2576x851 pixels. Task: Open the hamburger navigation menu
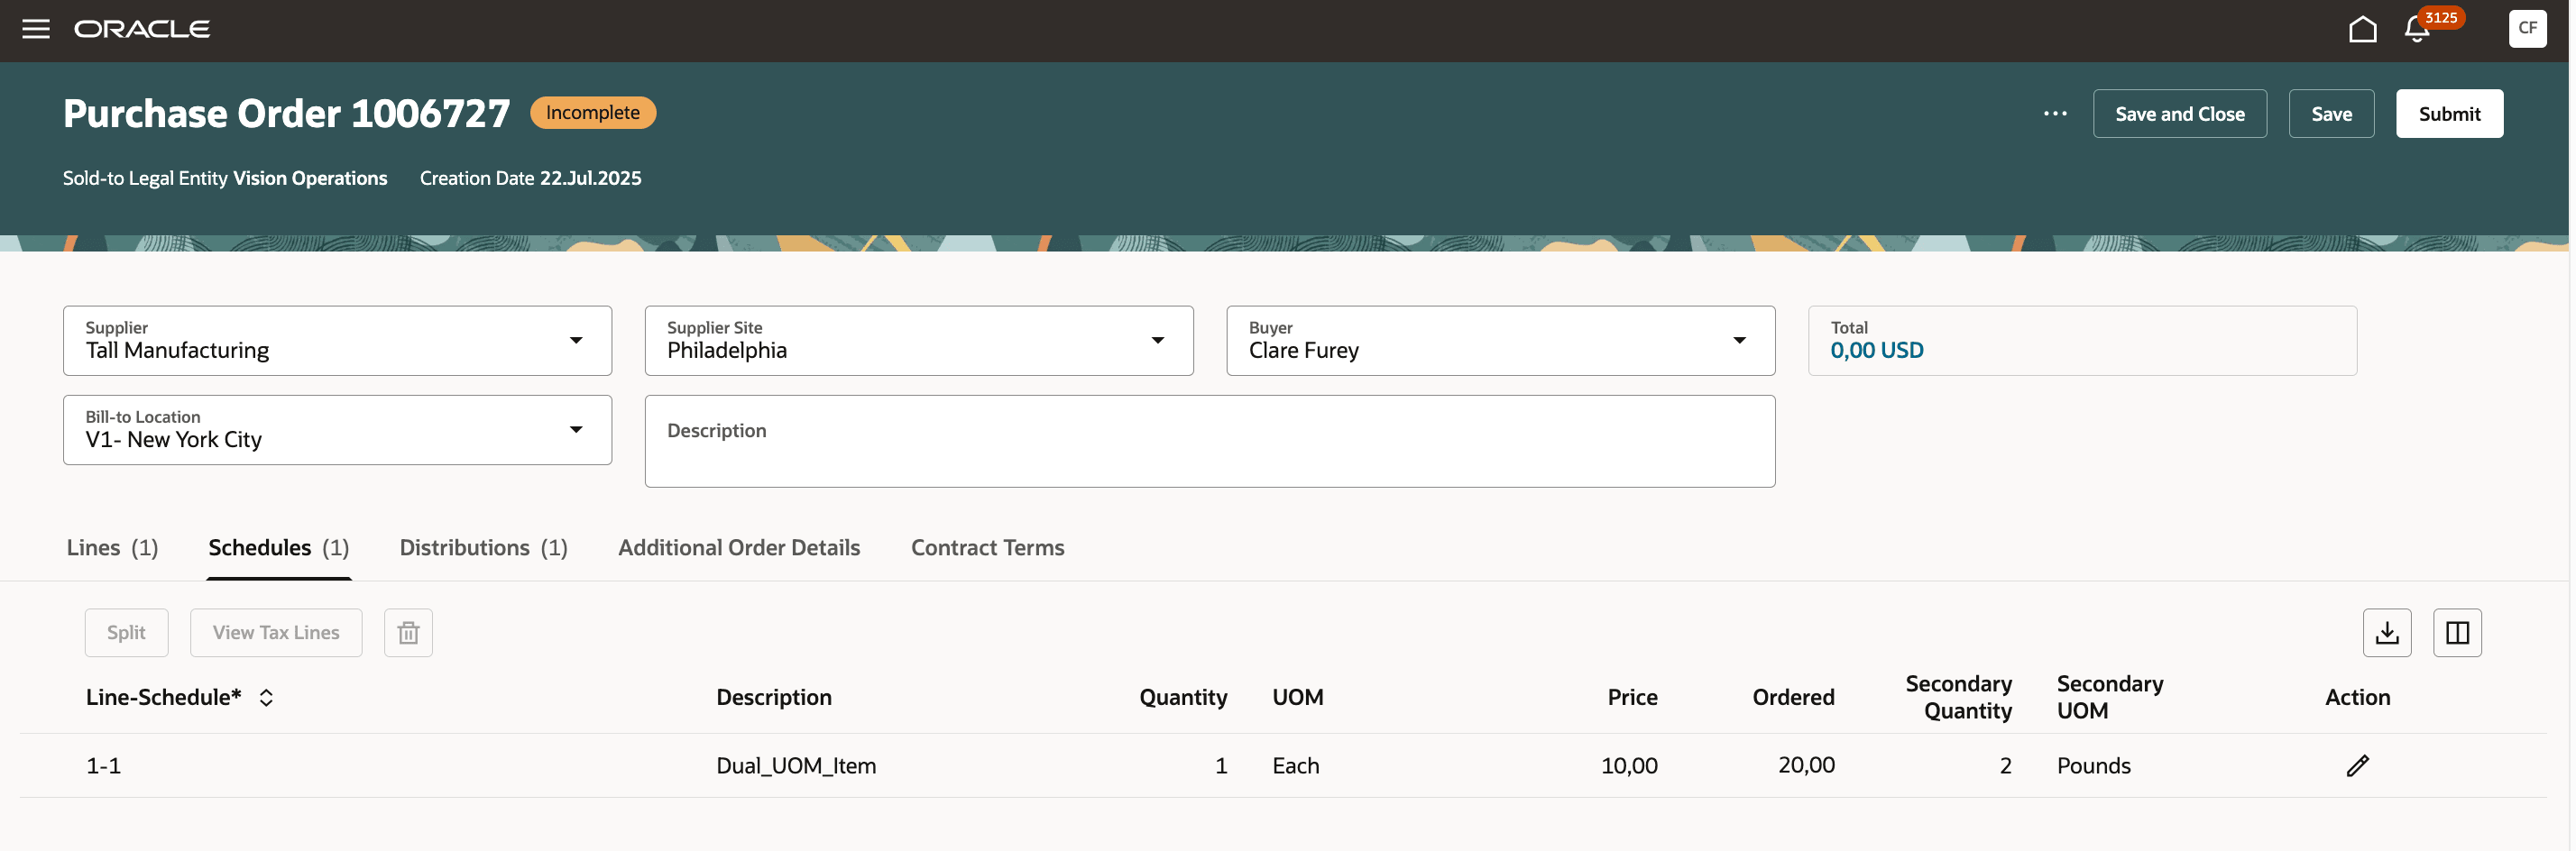[x=36, y=29]
